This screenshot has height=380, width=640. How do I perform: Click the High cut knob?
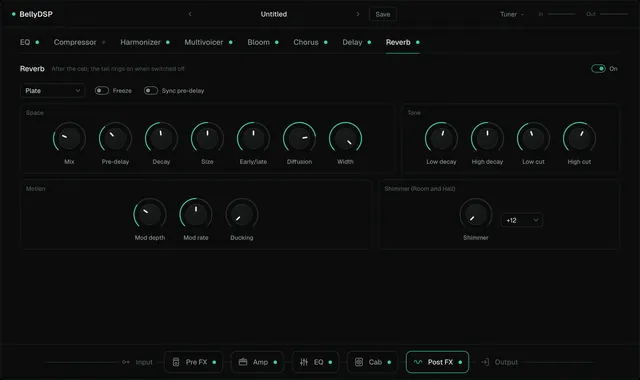tap(579, 138)
